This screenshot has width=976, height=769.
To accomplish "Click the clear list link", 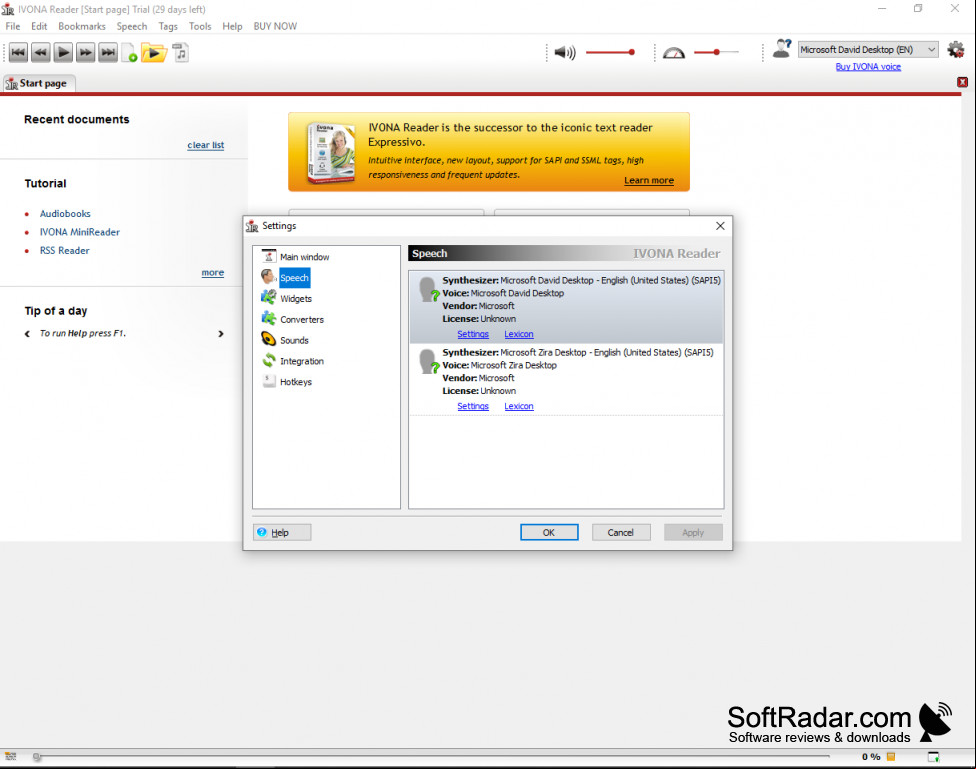I will pos(205,145).
